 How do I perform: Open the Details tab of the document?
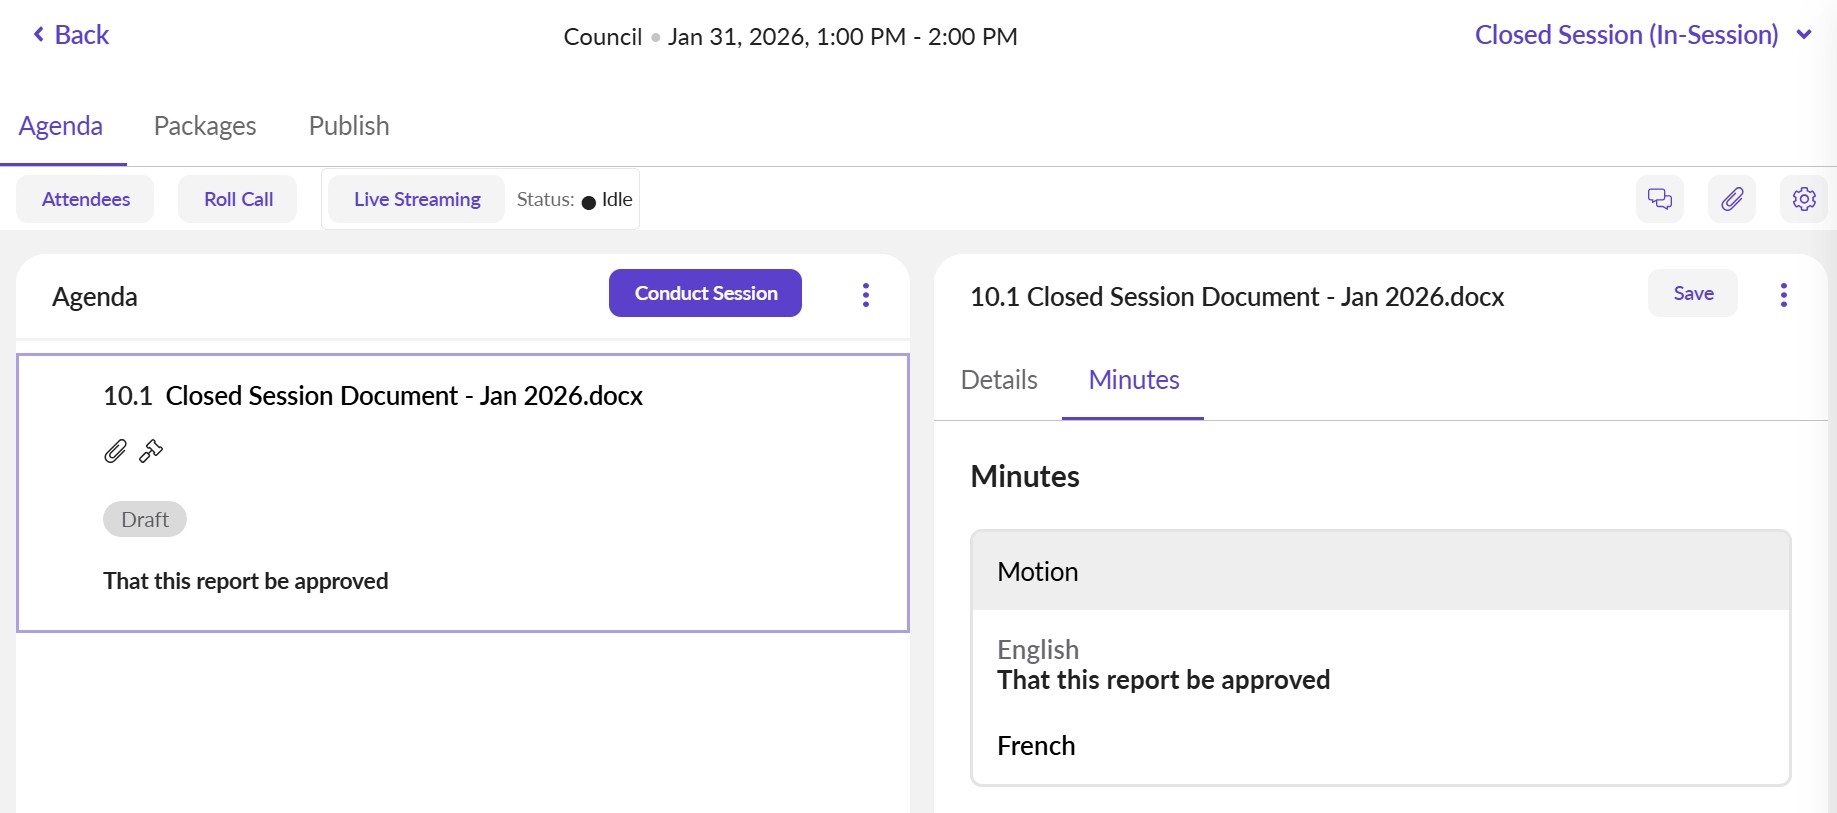pyautogui.click(x=999, y=380)
